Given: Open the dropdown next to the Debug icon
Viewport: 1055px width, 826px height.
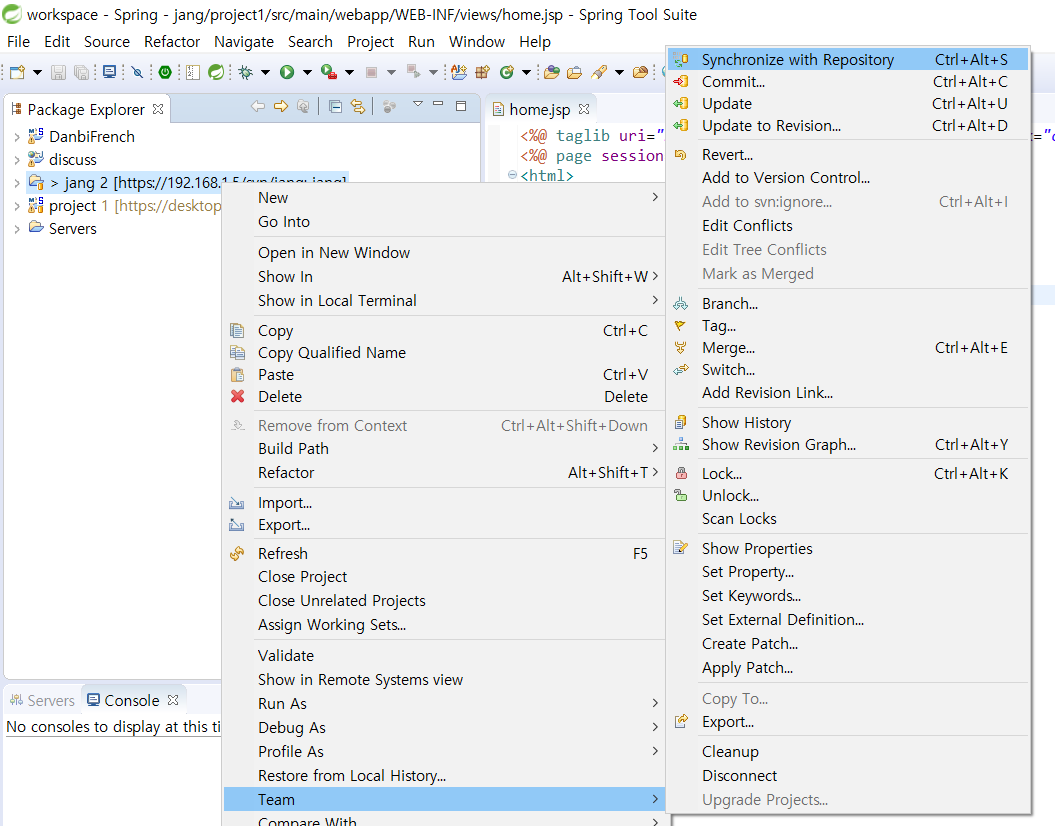Looking at the screenshot, I should (265, 72).
